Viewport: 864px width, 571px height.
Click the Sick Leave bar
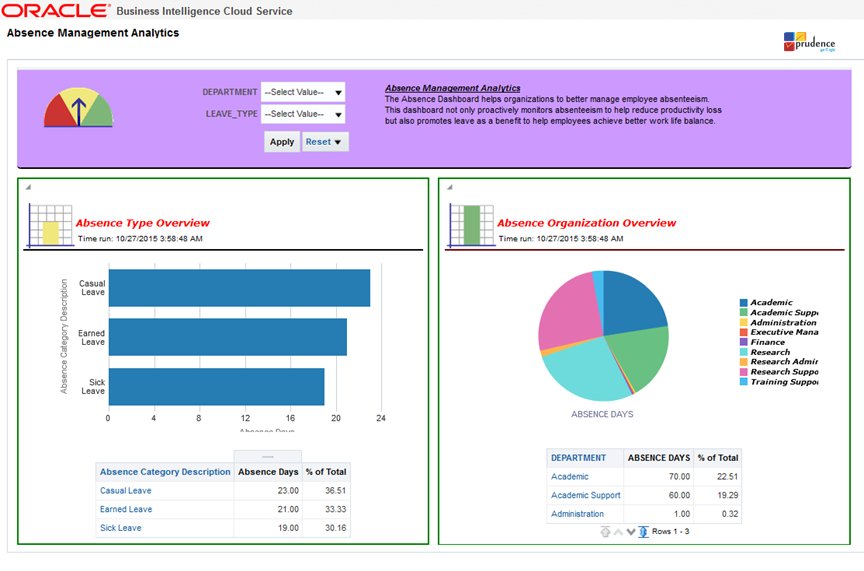pos(216,386)
